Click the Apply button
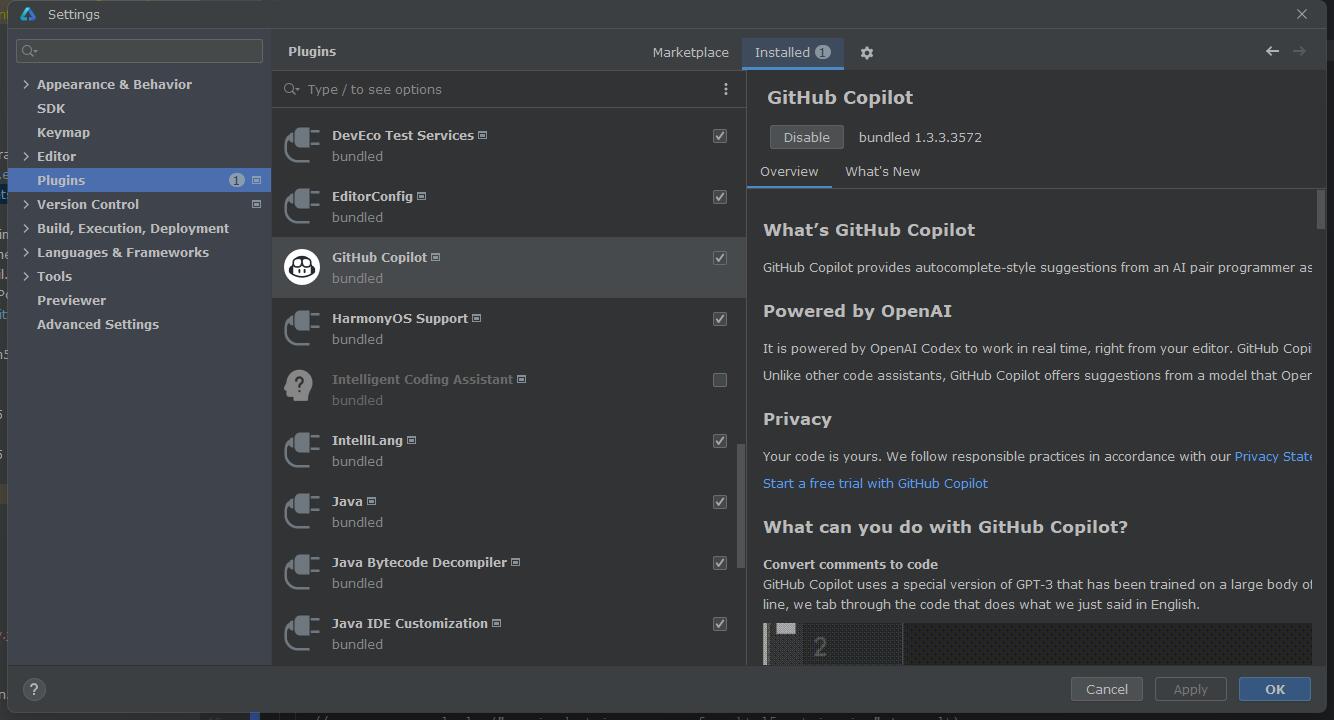Screen dimensions: 1334x720 [x=1190, y=689]
